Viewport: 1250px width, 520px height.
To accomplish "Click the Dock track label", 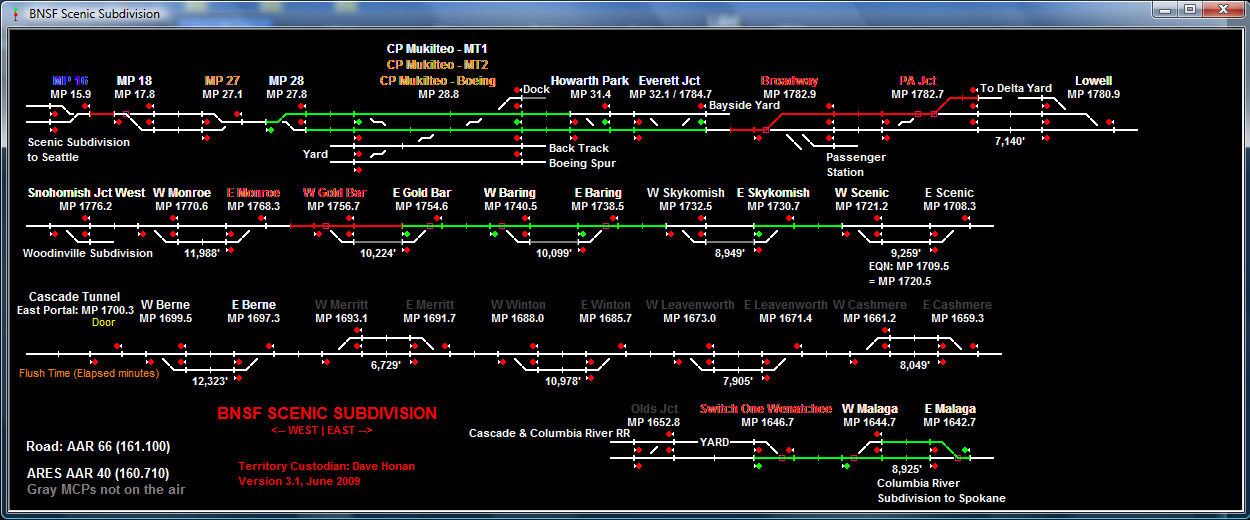I will [x=536, y=89].
